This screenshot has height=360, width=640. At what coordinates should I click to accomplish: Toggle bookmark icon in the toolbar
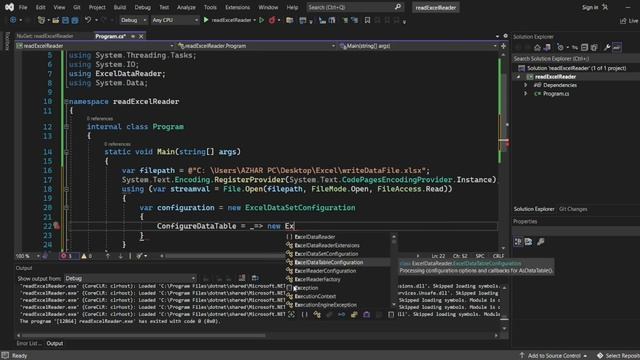pyautogui.click(x=367, y=20)
